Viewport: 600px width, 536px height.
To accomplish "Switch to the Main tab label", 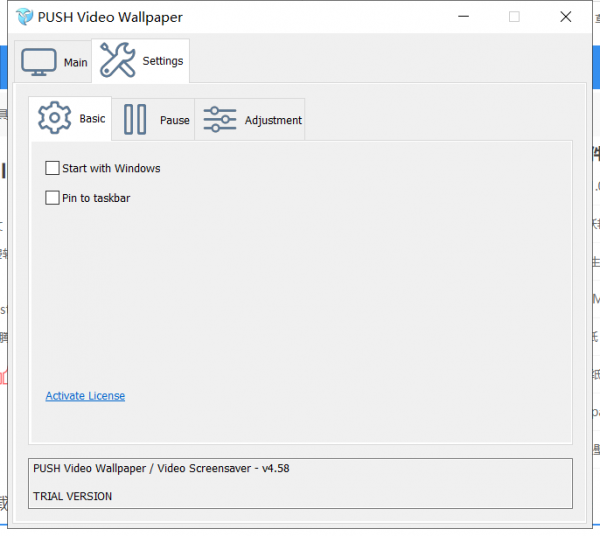I will (x=75, y=62).
